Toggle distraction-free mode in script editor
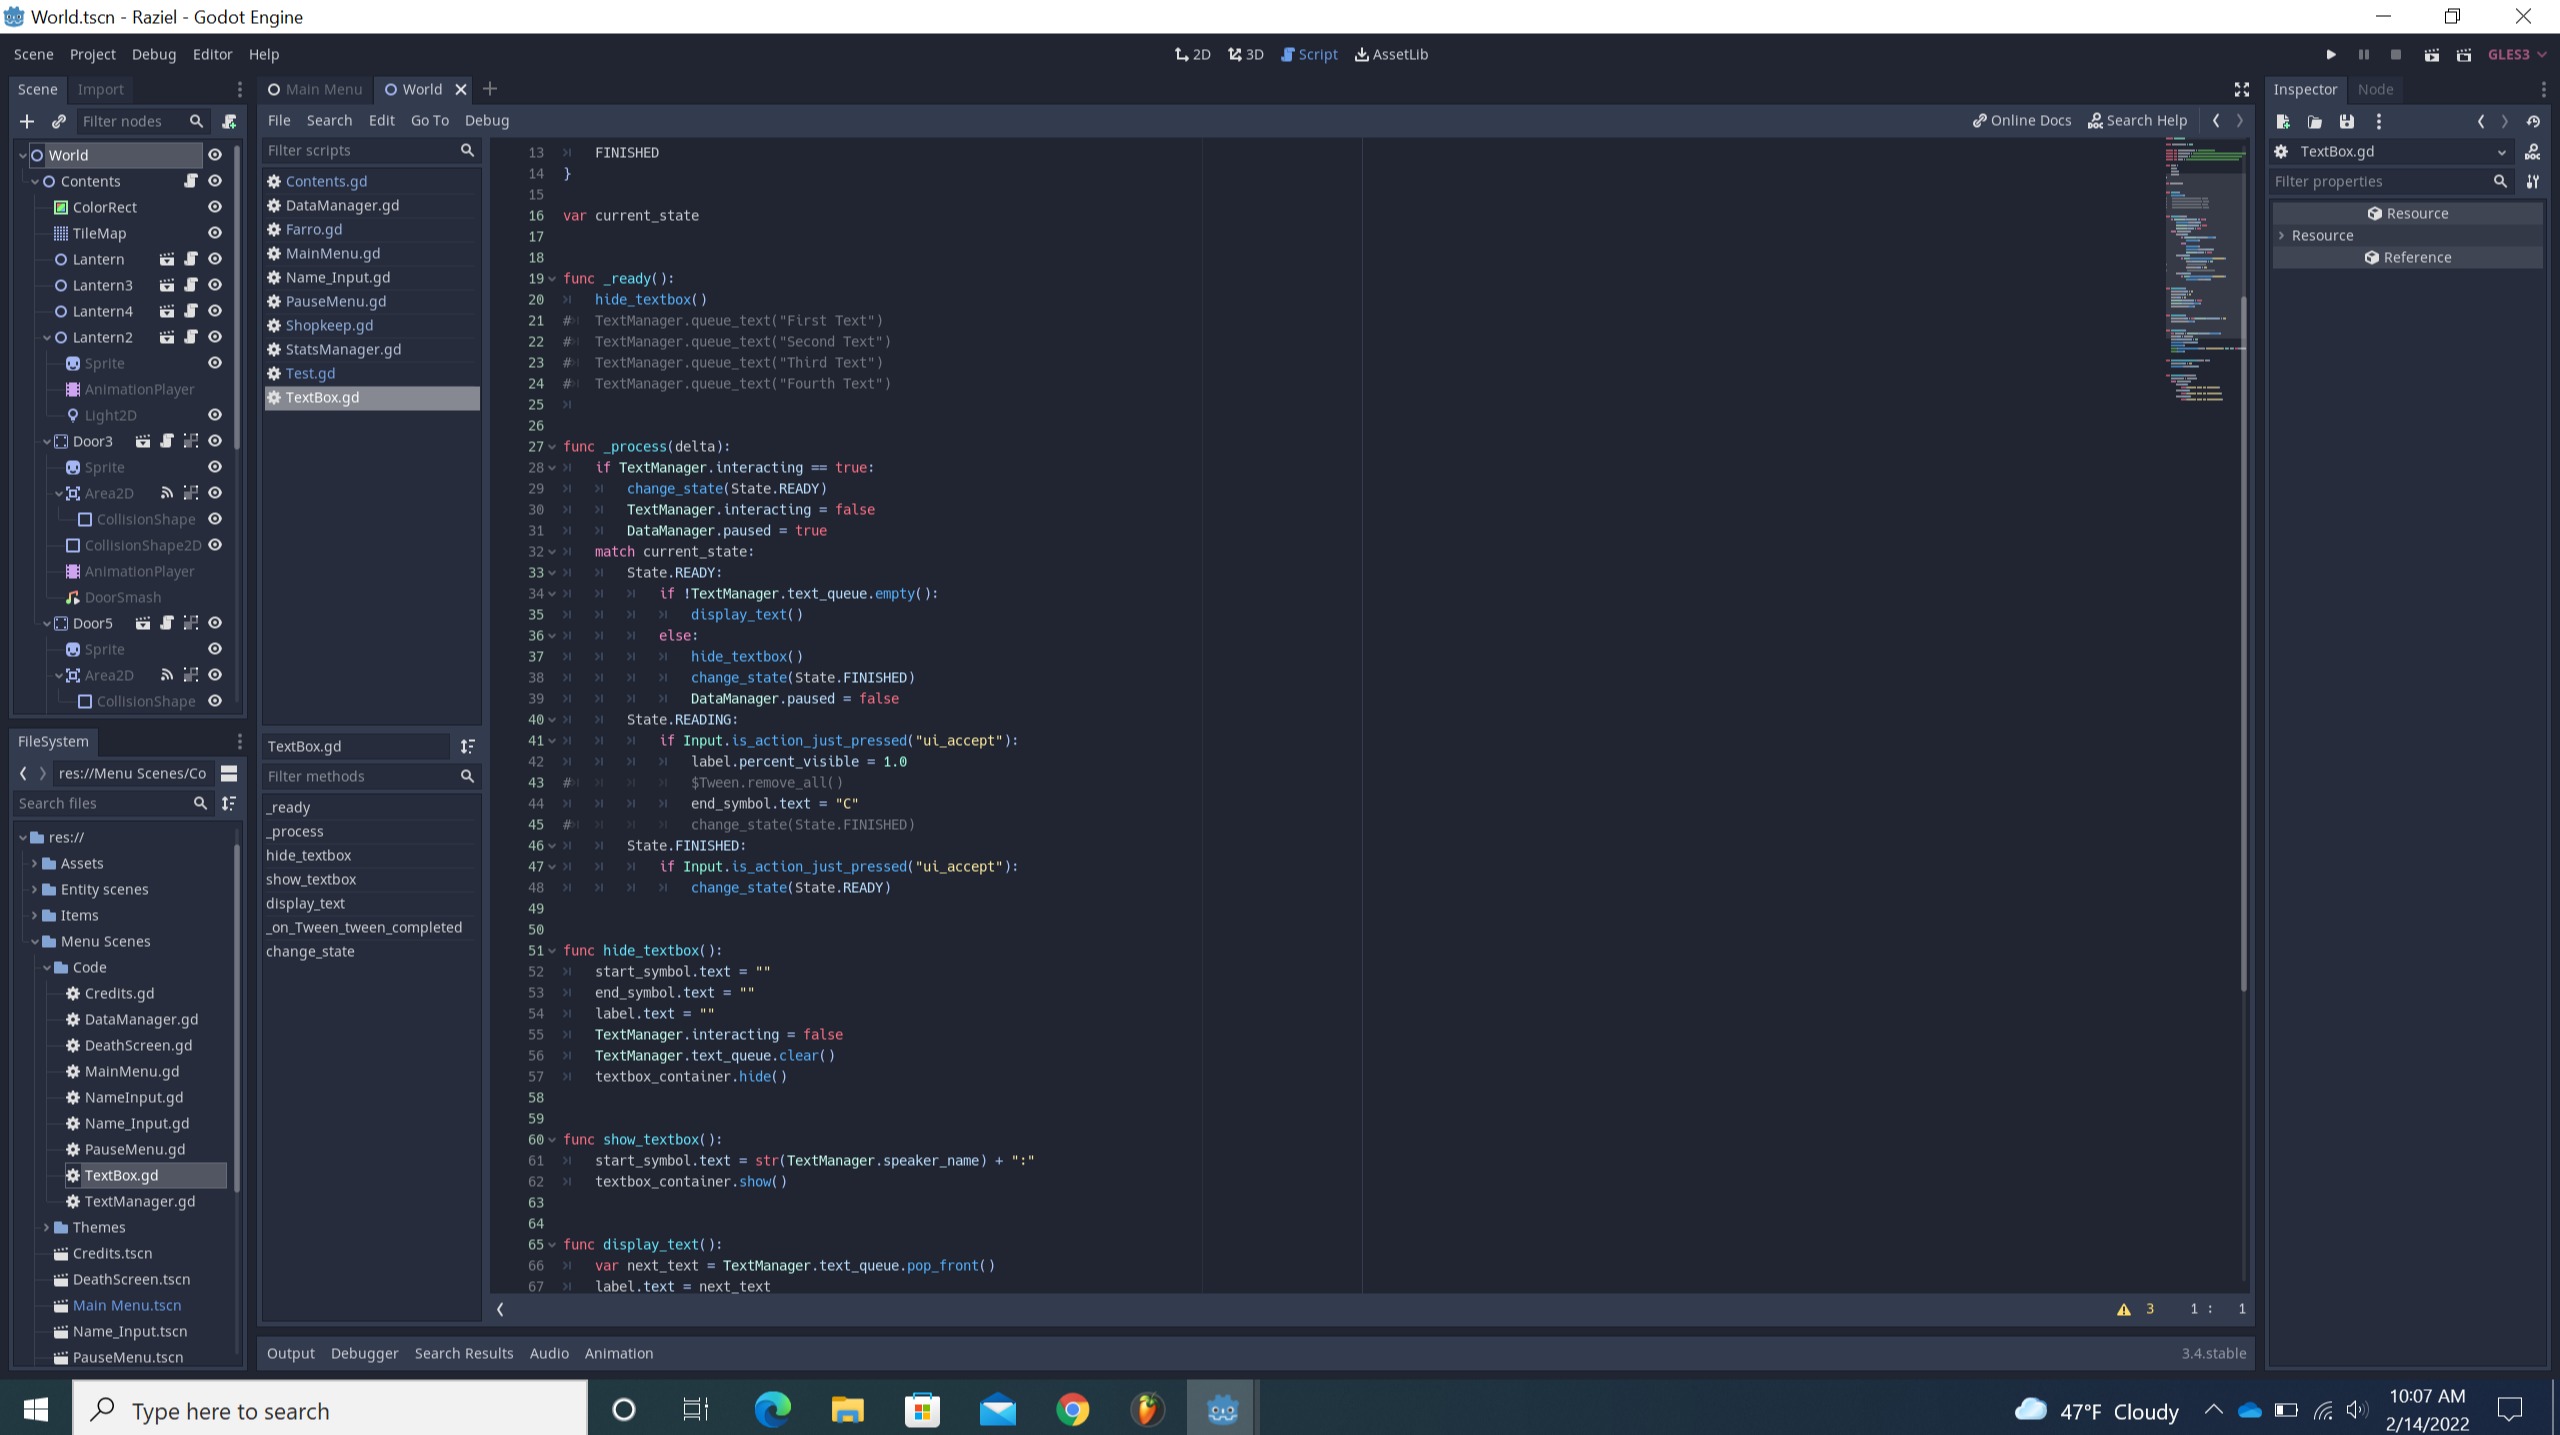 pos(2240,89)
